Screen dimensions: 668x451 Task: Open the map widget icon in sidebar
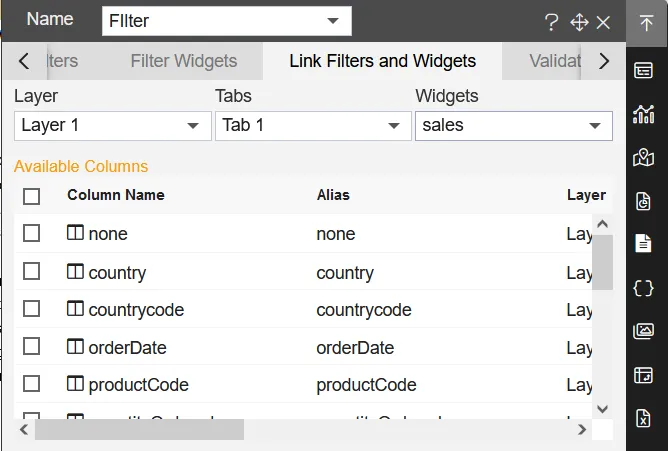[644, 157]
